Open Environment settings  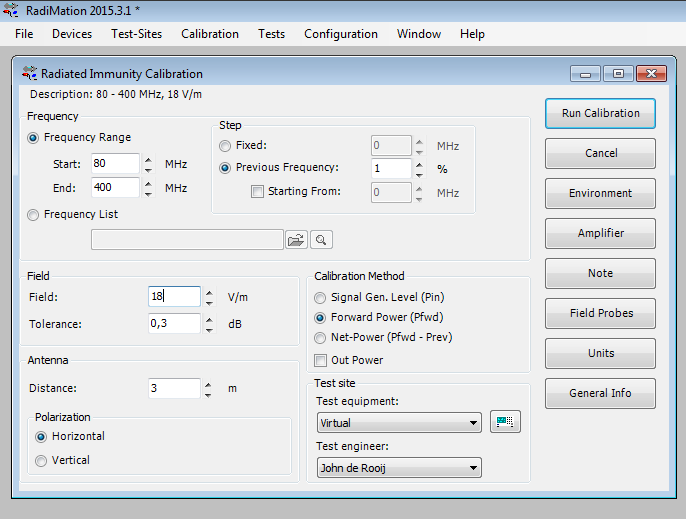pos(600,193)
